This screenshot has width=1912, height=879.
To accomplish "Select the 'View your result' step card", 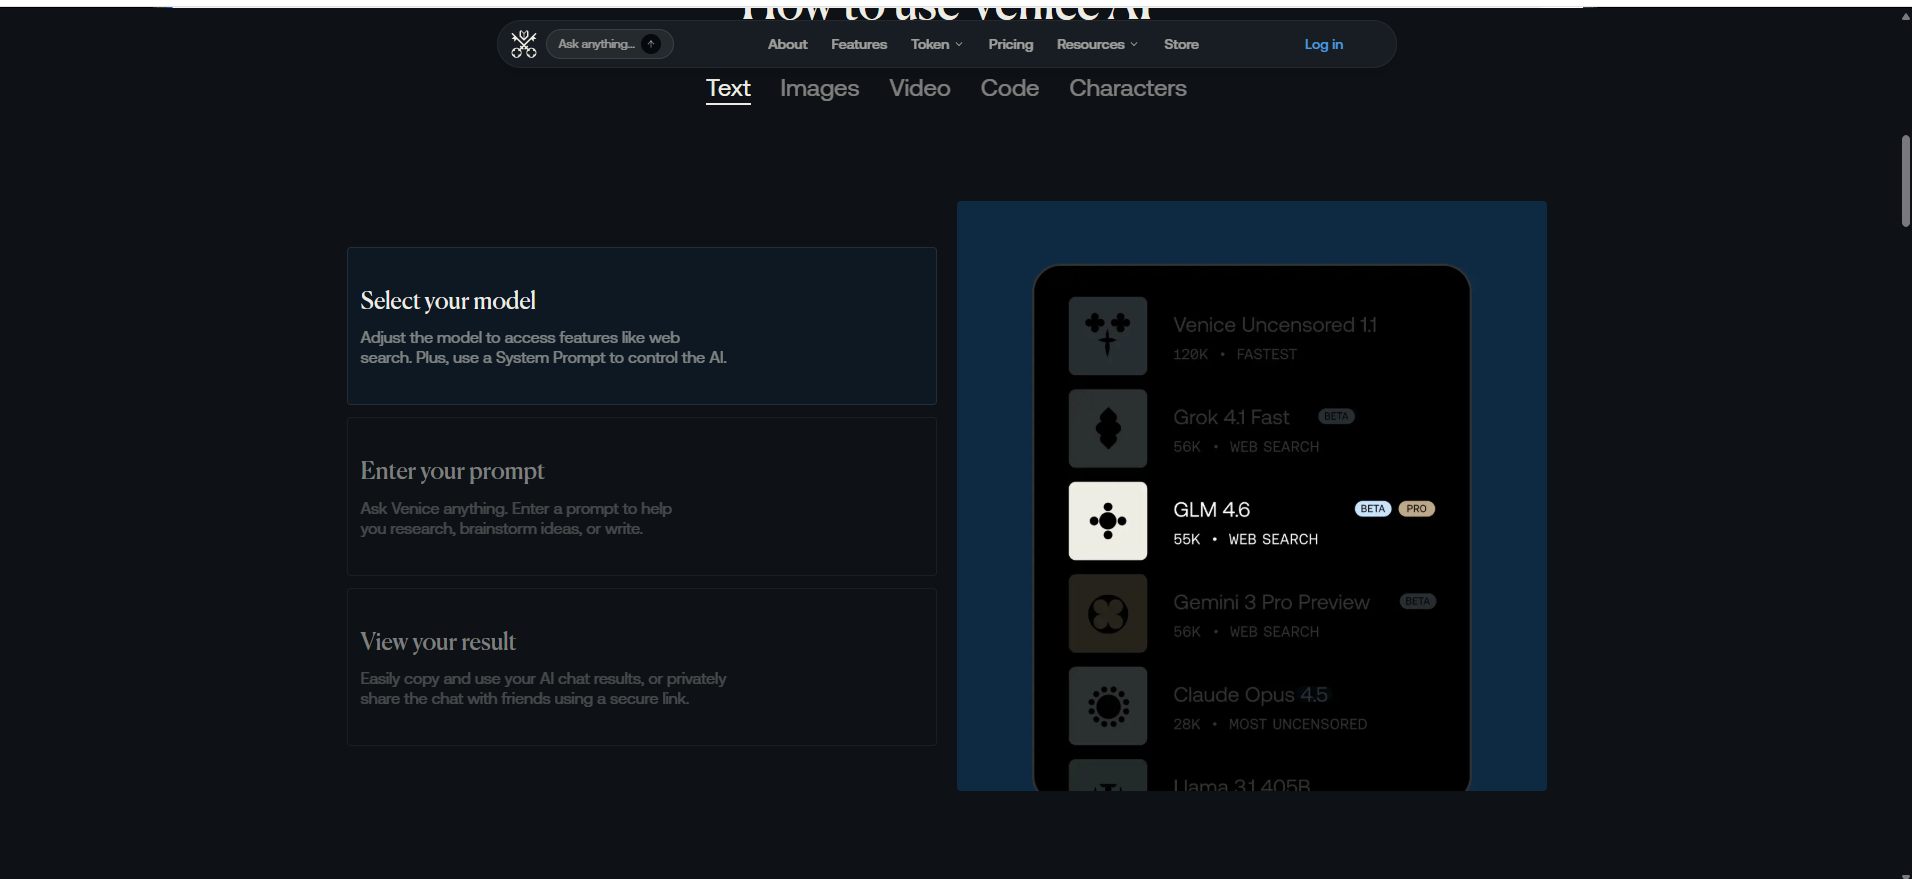I will coord(642,667).
